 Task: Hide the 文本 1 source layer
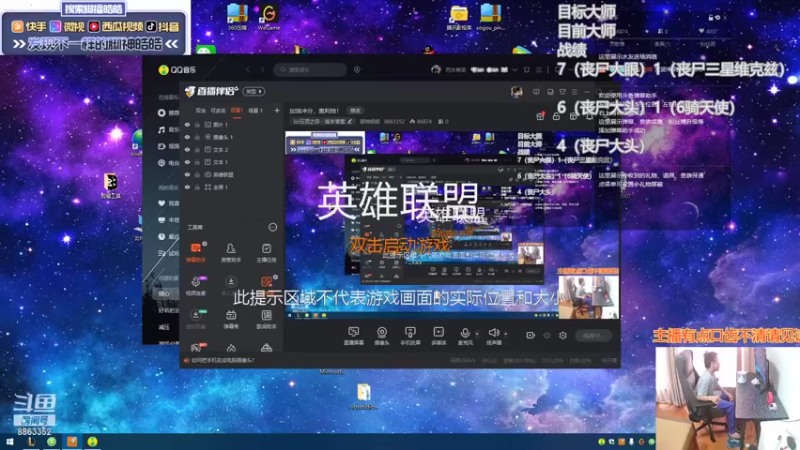coord(188,162)
